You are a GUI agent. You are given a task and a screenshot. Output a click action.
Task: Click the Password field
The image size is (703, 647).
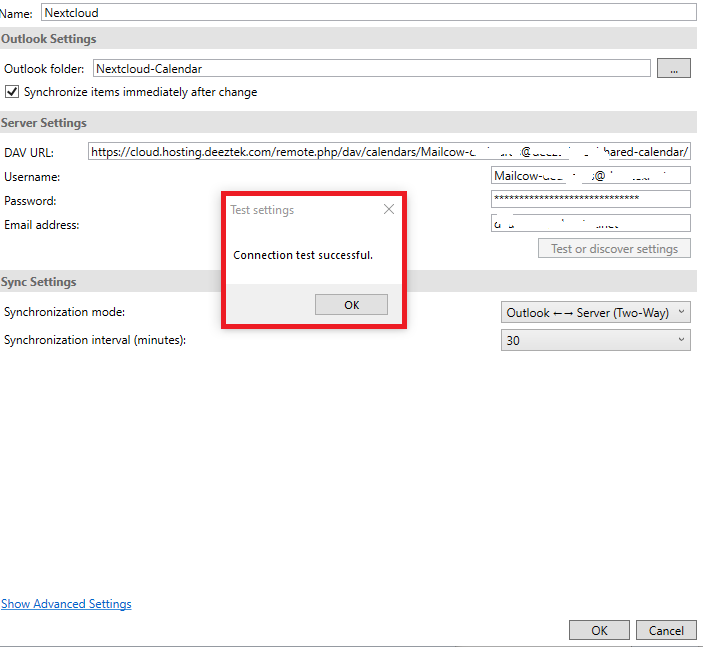click(590, 199)
